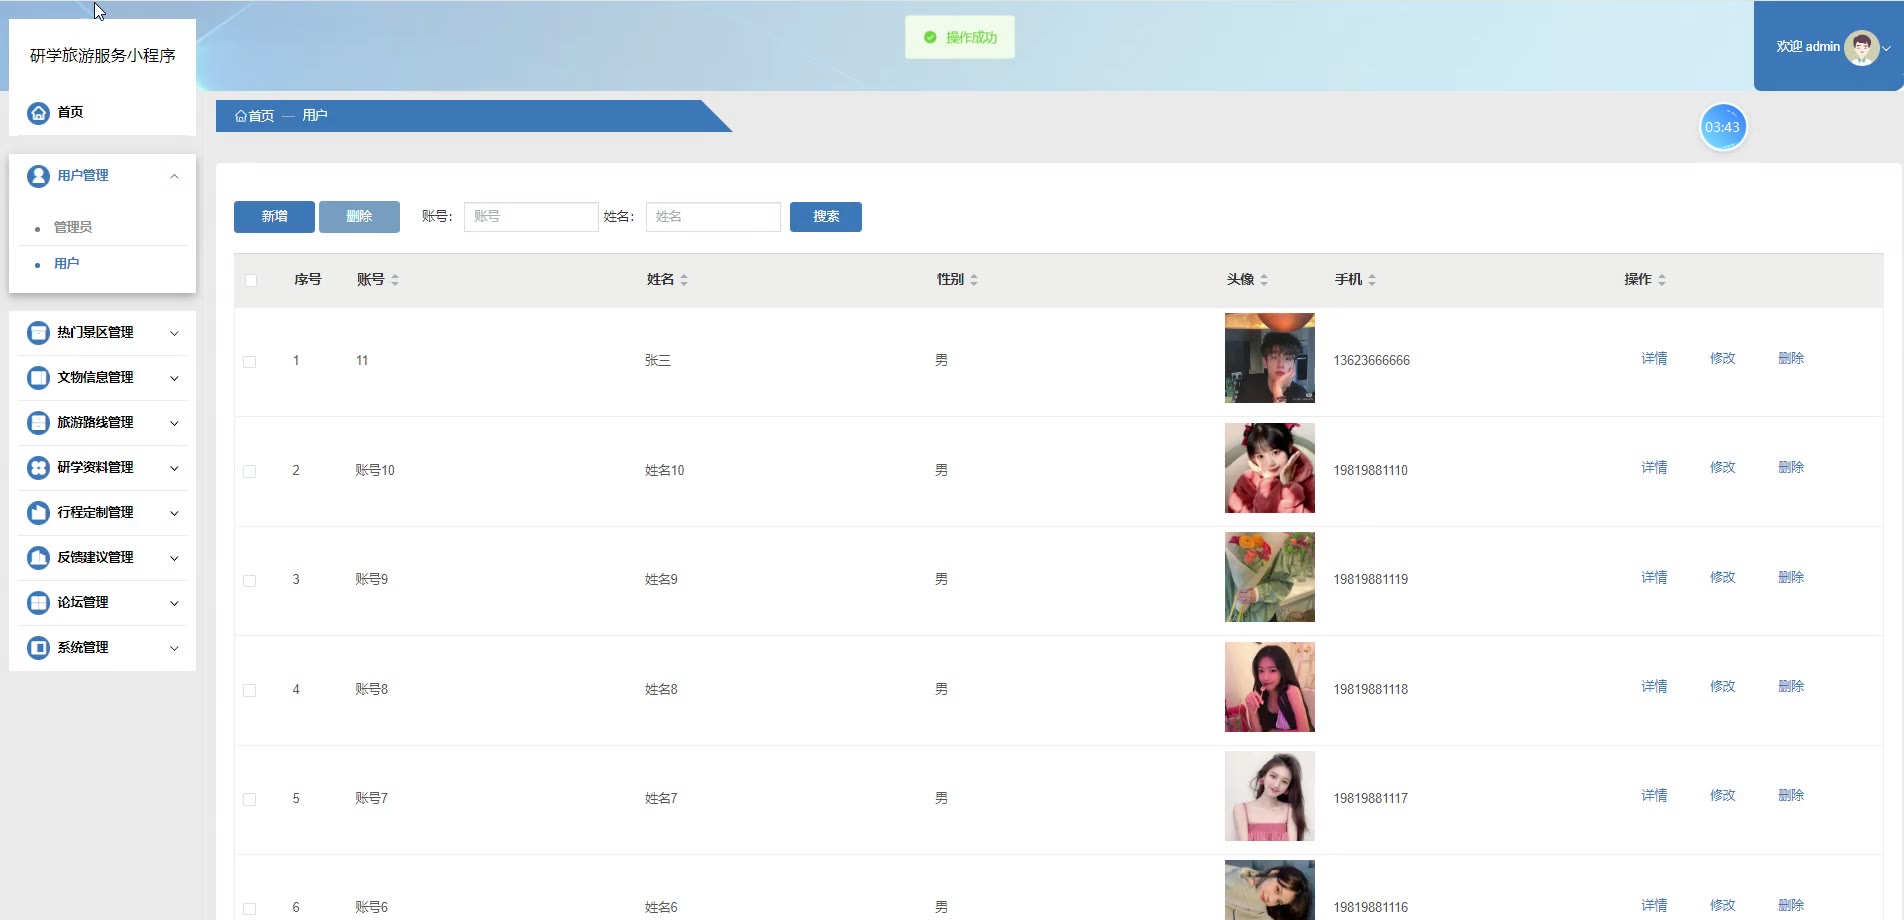Click 删除 for 账号9 row
Image resolution: width=1904 pixels, height=920 pixels.
tap(1791, 577)
